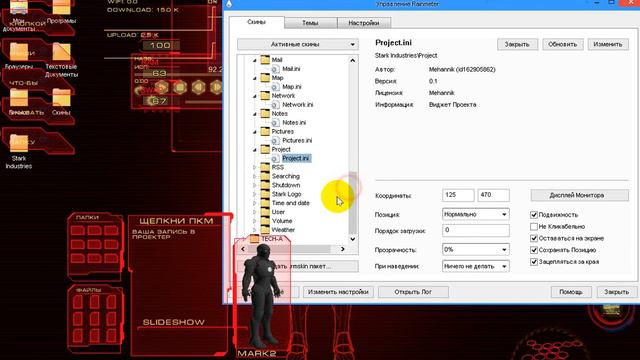The width and height of the screenshot is (640, 360).
Task: Toggle the Оставаться на экране checkbox
Action: click(534, 238)
